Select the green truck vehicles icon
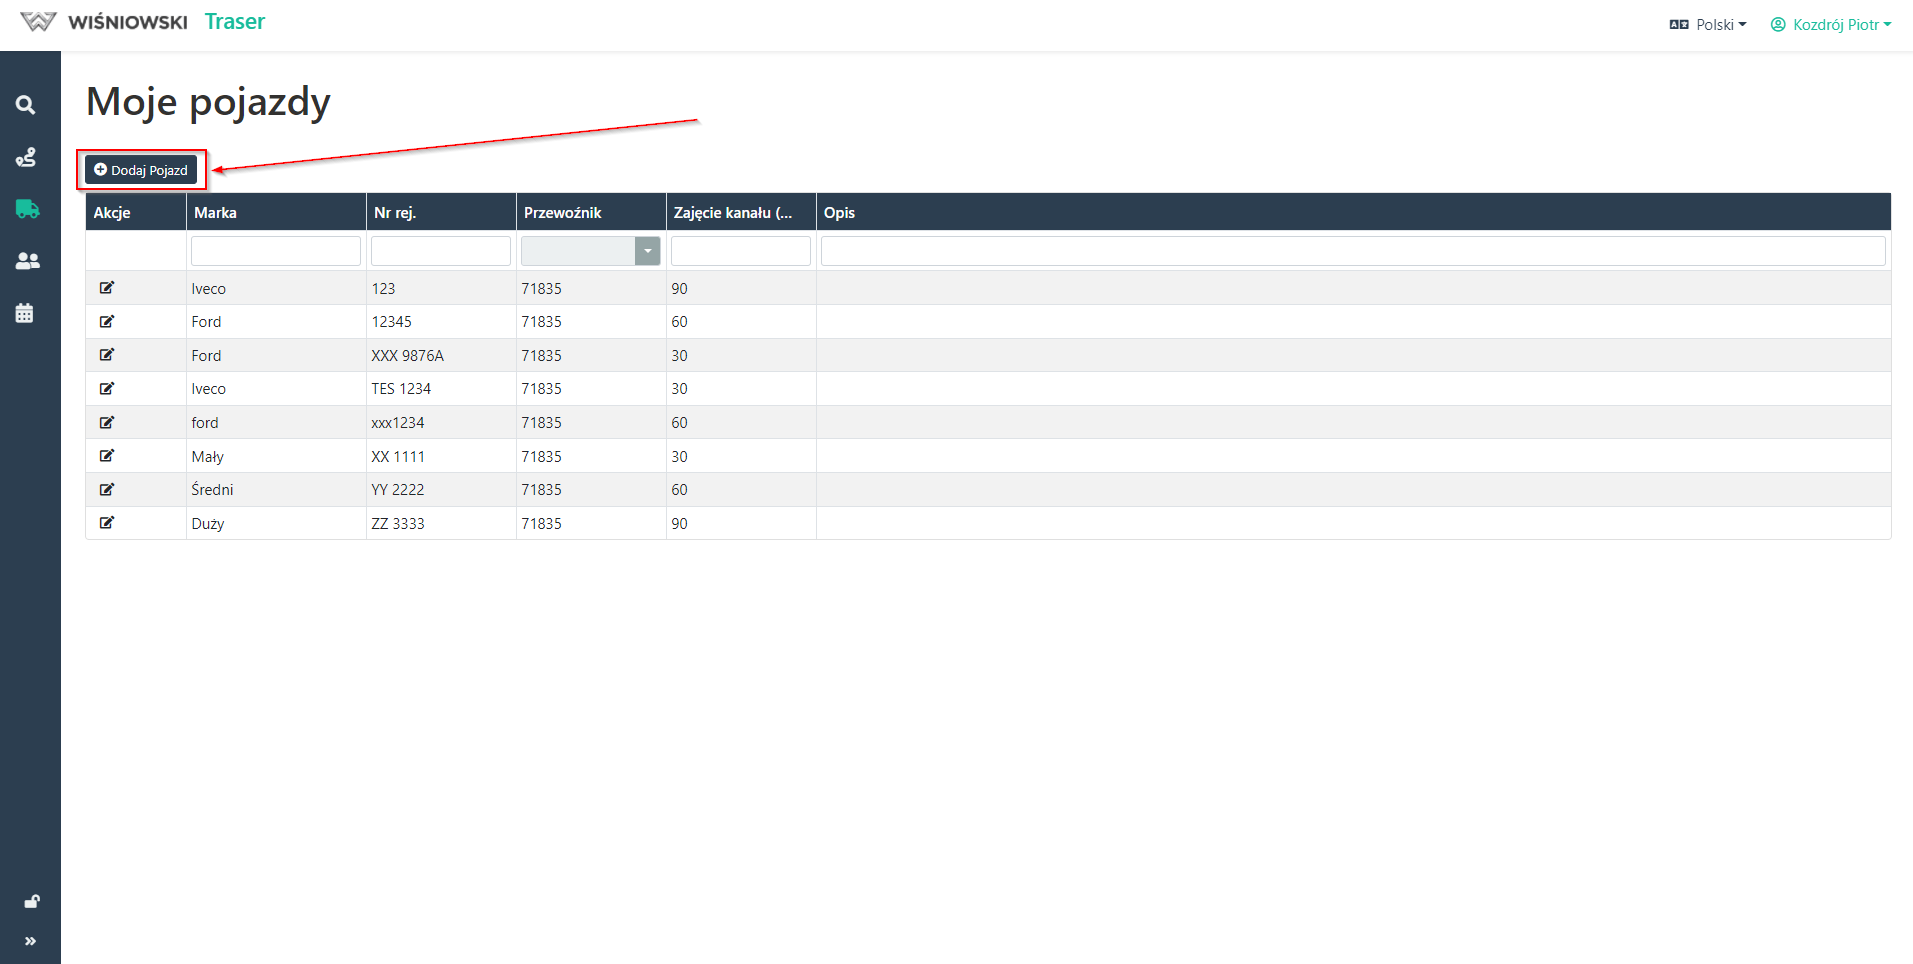The width and height of the screenshot is (1913, 964). 27,209
